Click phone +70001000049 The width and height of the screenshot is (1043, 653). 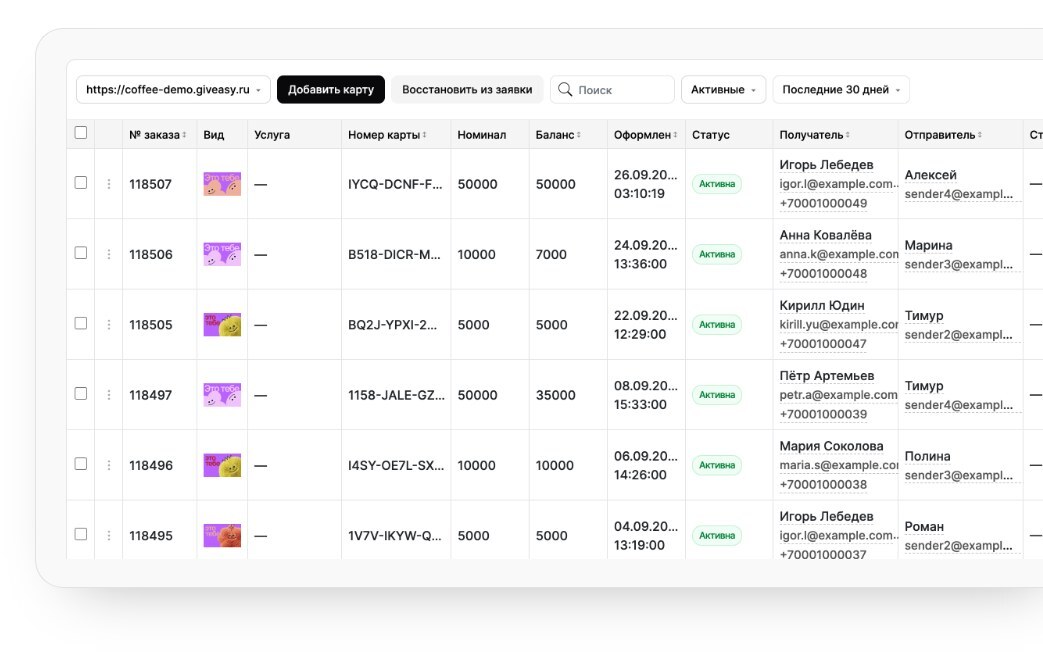point(823,203)
